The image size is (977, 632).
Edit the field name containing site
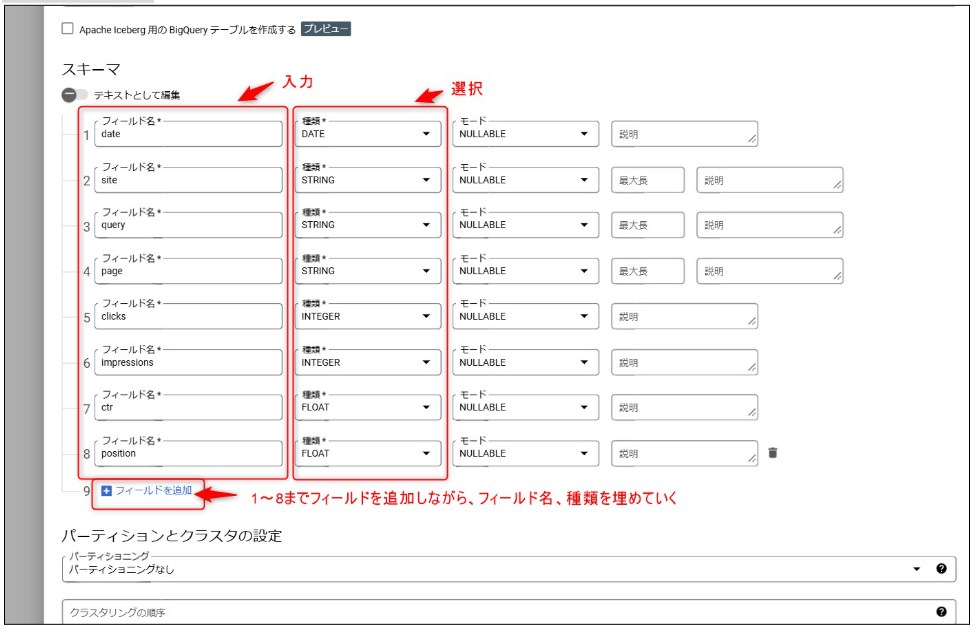pyautogui.click(x=188, y=180)
